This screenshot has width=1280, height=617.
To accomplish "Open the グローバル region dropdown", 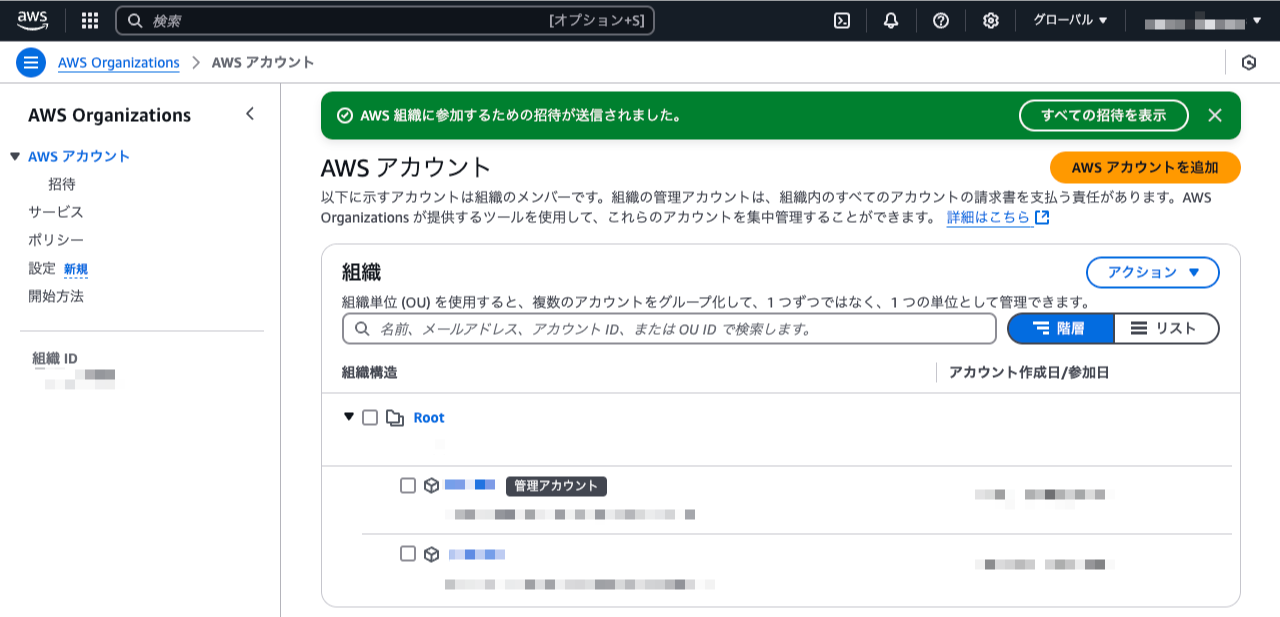I will (1070, 20).
